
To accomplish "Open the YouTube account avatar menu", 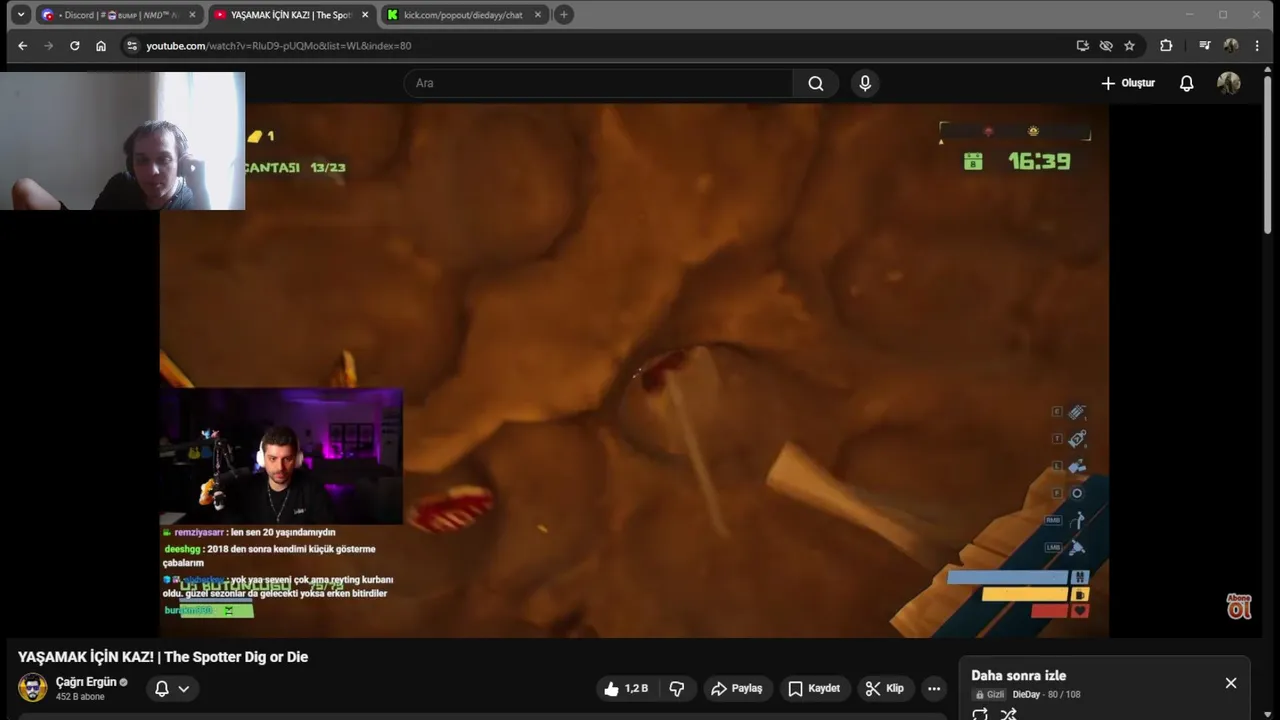I will [1229, 83].
